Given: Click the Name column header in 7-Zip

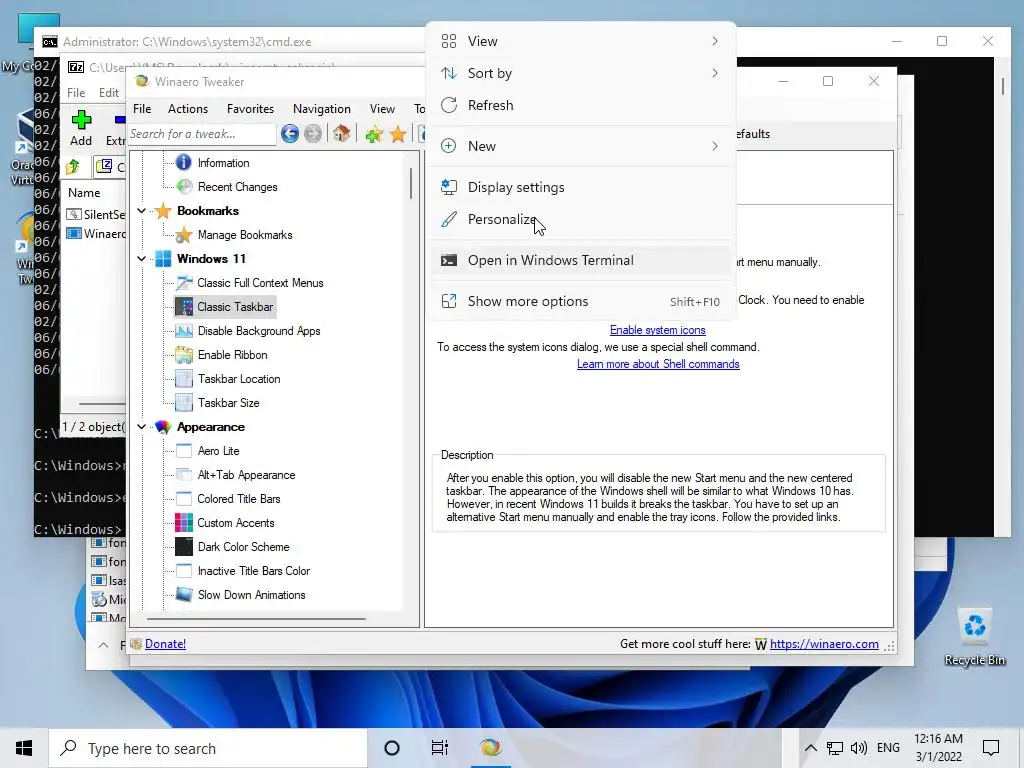Looking at the screenshot, I should click(x=84, y=193).
